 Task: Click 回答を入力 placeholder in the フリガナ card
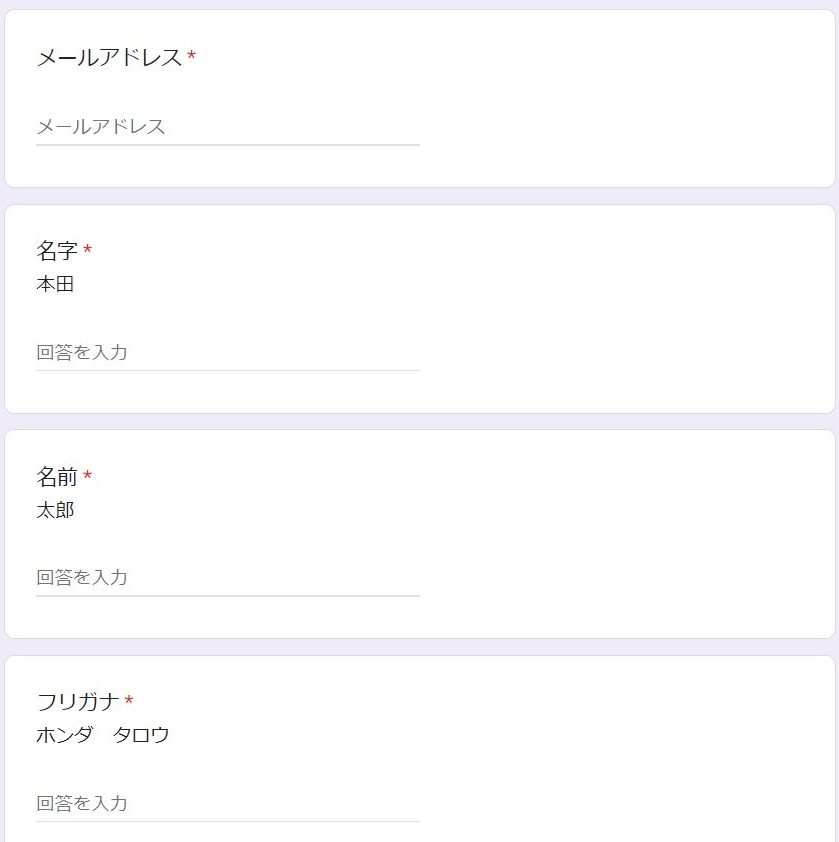click(x=82, y=803)
